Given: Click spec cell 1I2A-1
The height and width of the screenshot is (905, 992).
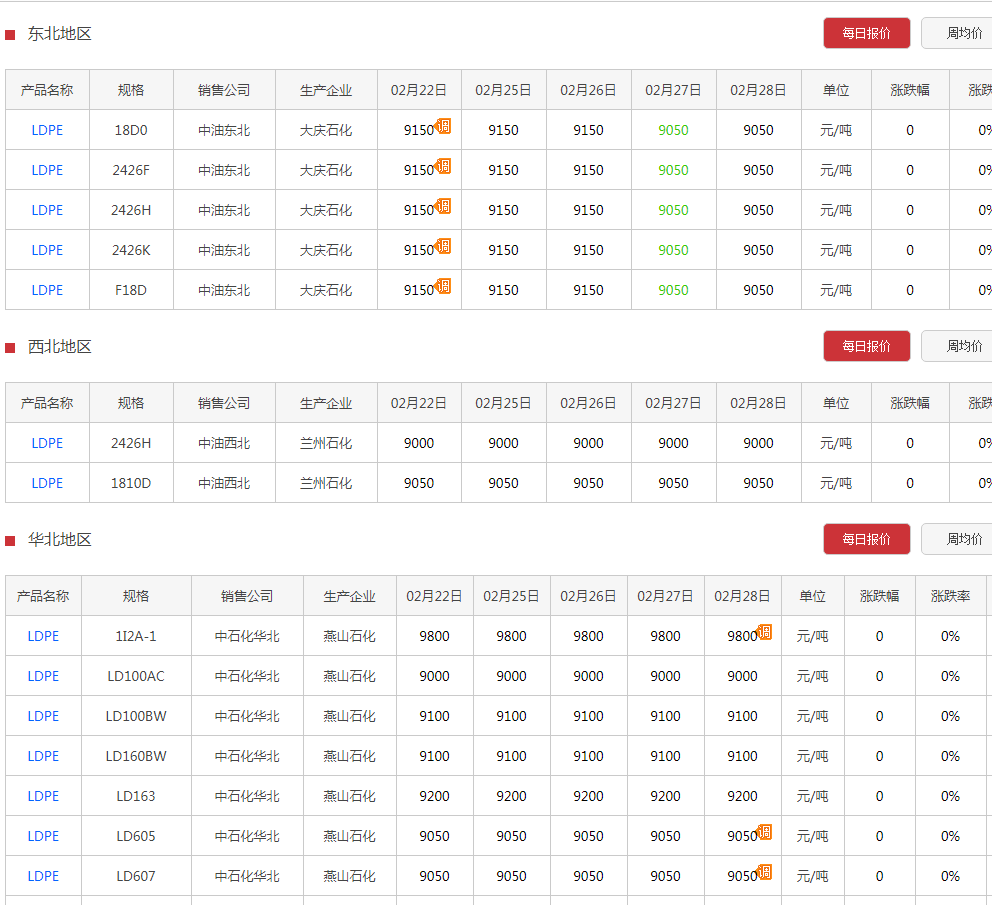Looking at the screenshot, I should click(136, 636).
